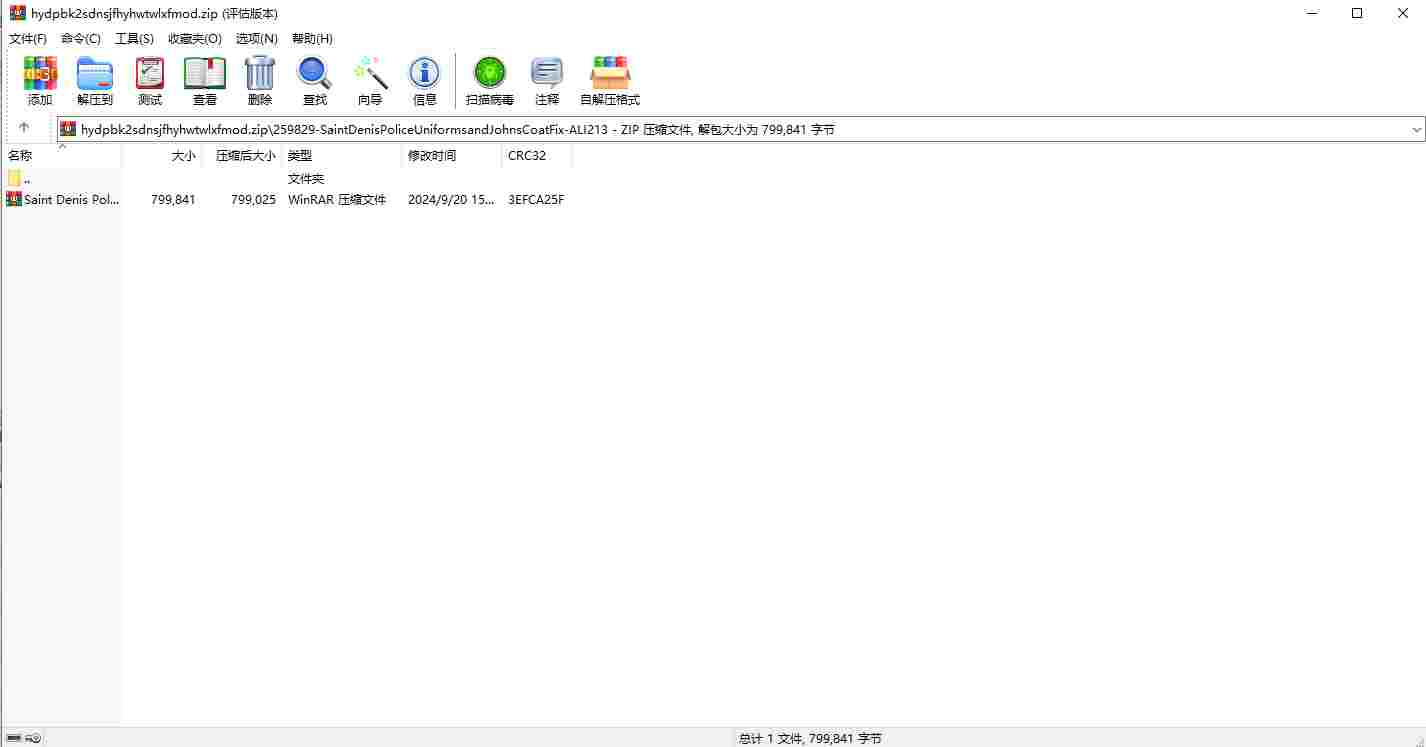1426x747 pixels.
Task: Sort by 大小 column header
Action: (x=162, y=156)
